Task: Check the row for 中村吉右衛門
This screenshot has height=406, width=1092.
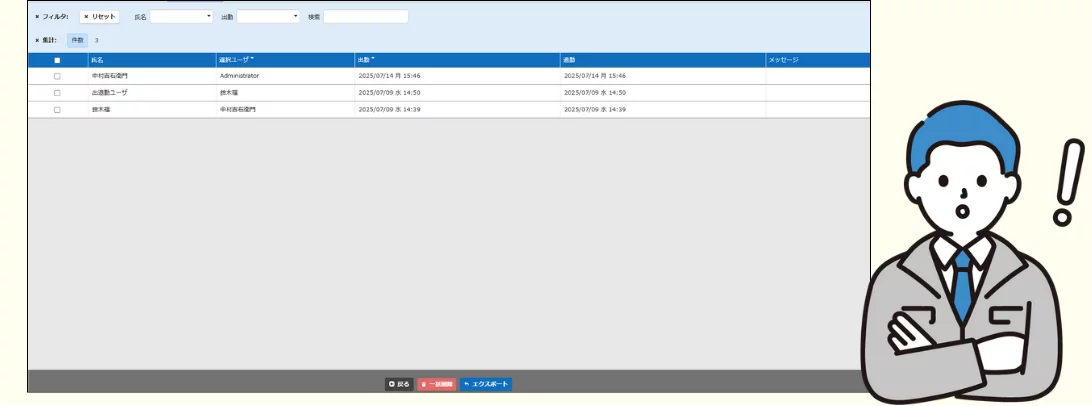Action: click(57, 76)
